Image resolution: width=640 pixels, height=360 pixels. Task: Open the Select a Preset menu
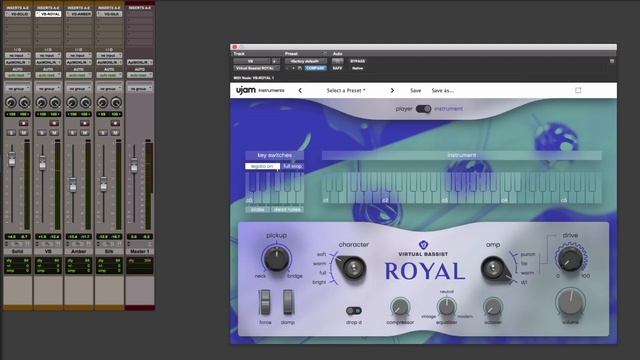click(x=346, y=91)
